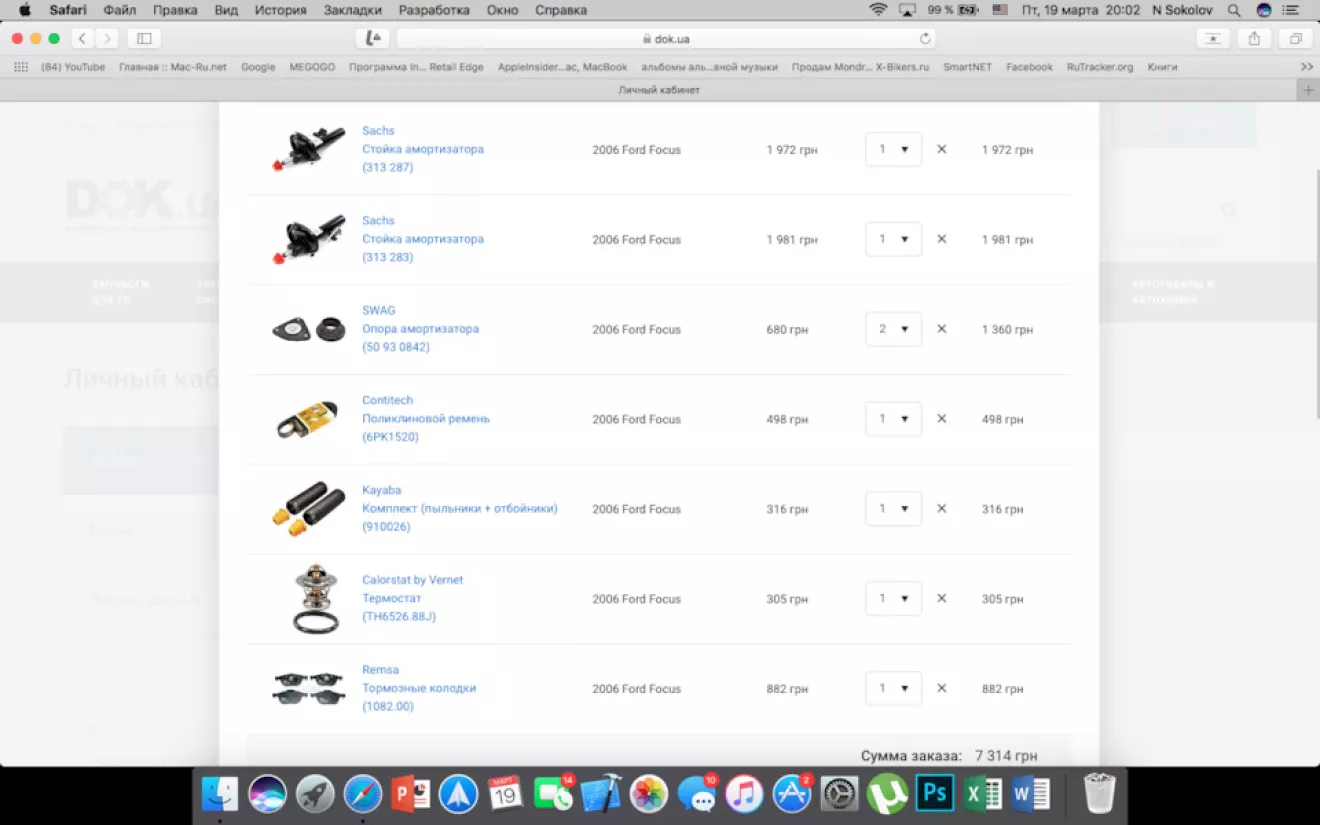The image size is (1320, 825).
Task: Follow the Комплект (пыльники + отбойники) link
Action: [460, 509]
